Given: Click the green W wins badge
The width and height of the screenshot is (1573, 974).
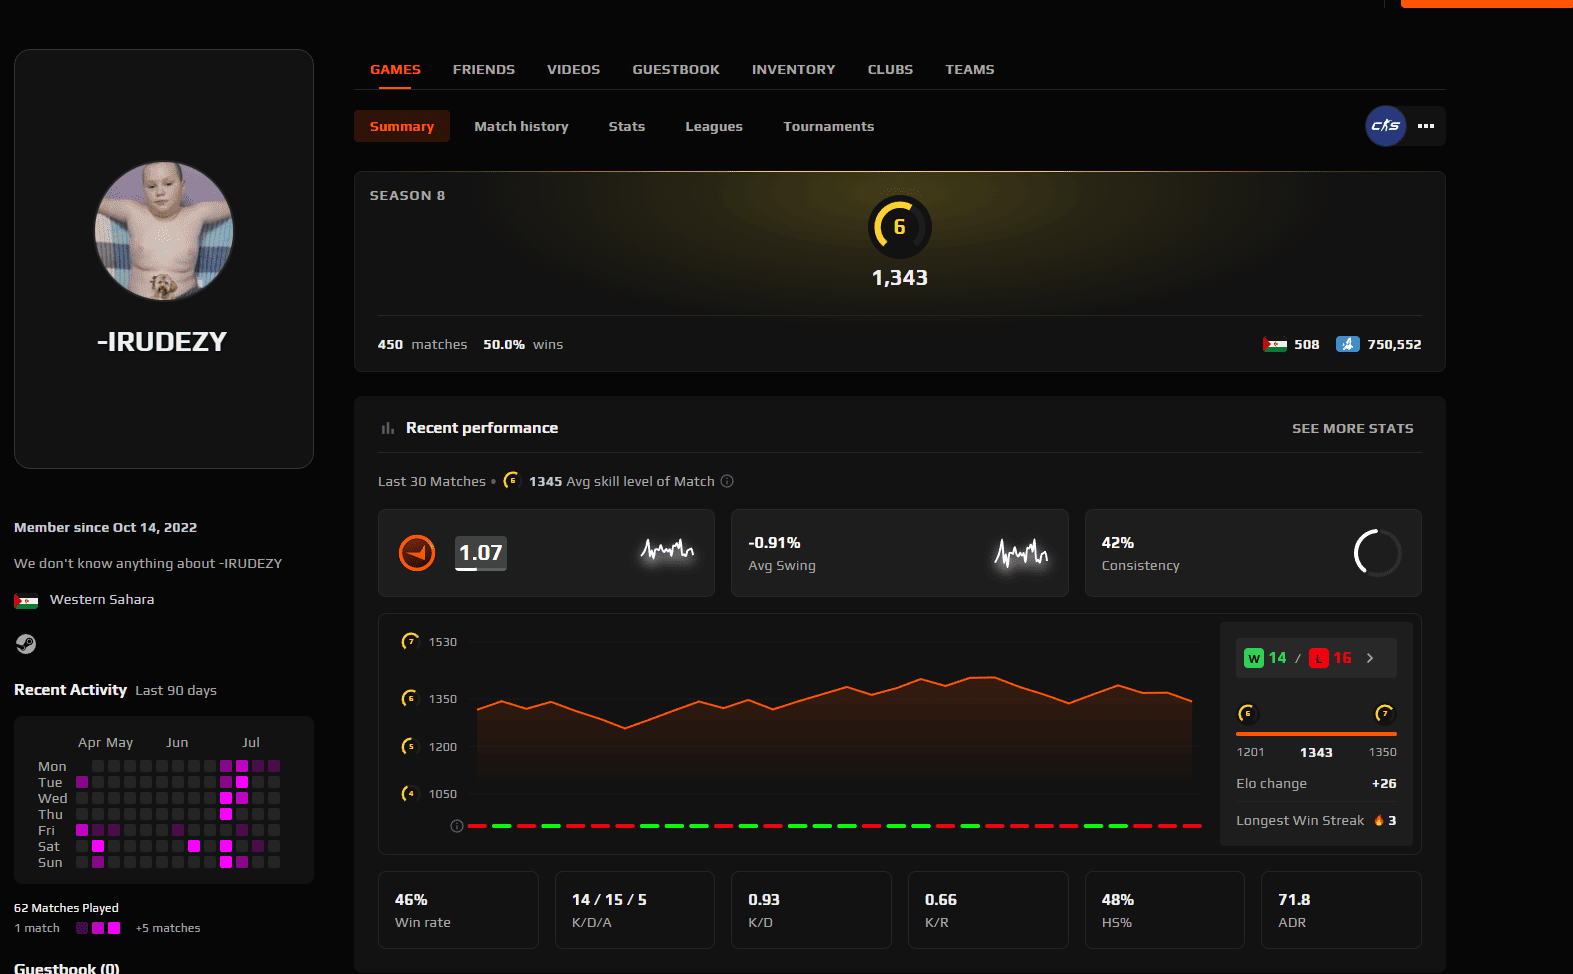Looking at the screenshot, I should (1254, 658).
